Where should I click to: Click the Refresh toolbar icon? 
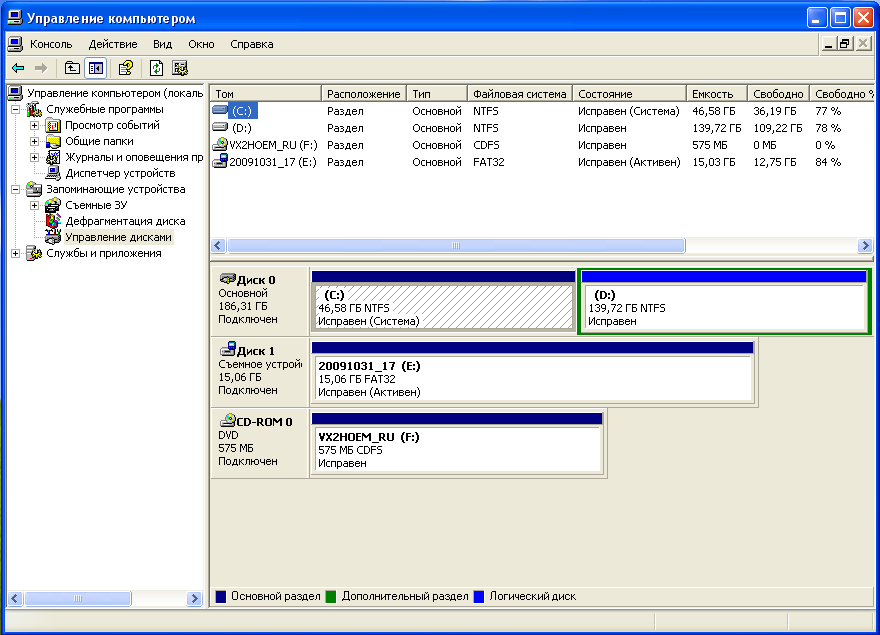pos(156,68)
